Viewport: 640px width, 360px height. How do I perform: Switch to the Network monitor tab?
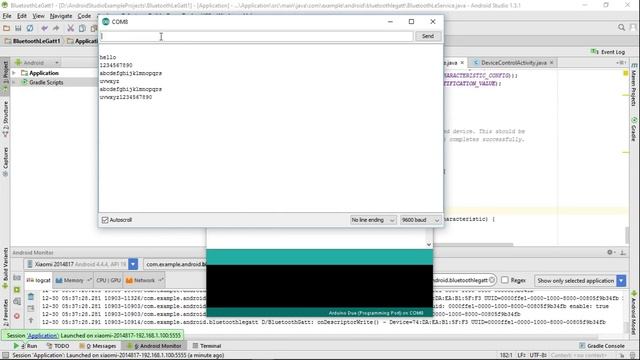click(x=144, y=280)
